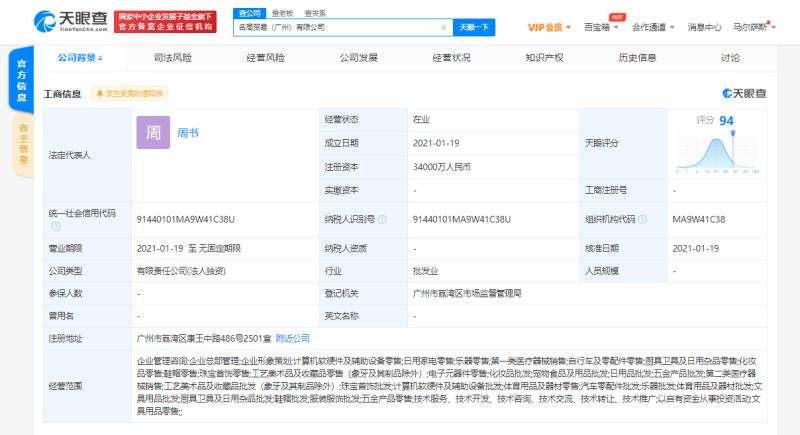This screenshot has height=435, width=800.
Task: Click the Tianyancha logo in the header
Action: 70,21
